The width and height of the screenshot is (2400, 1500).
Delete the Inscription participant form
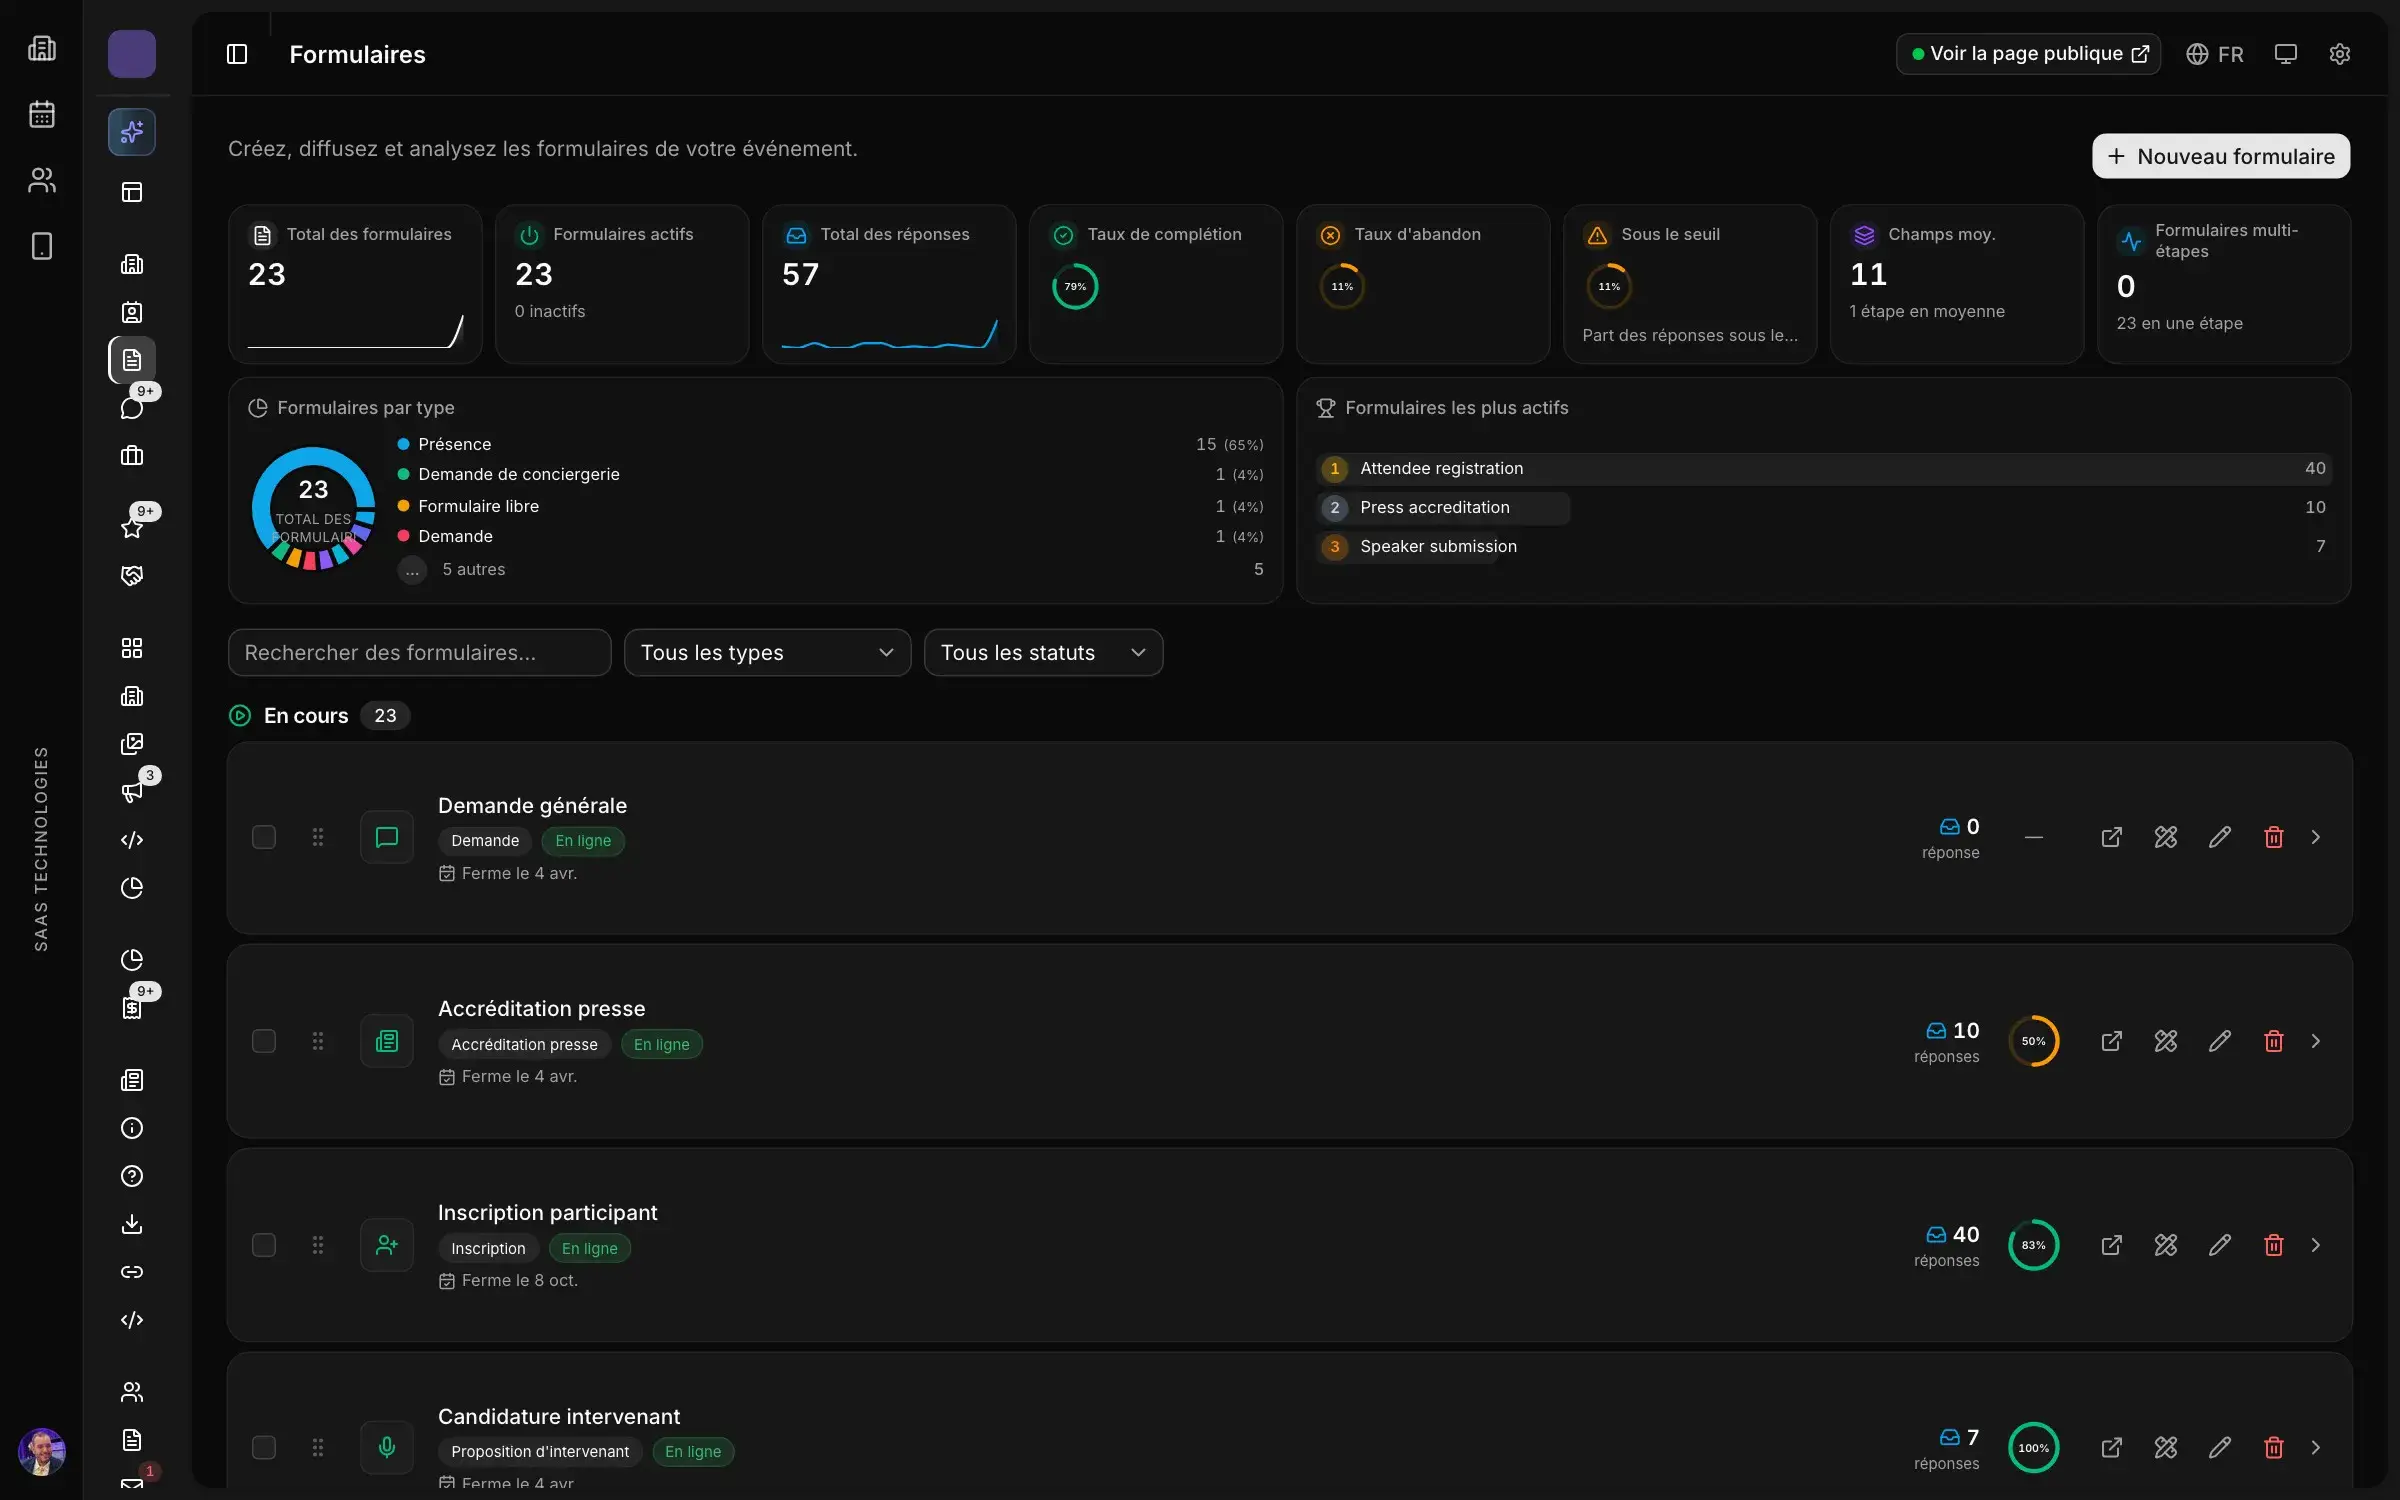(2273, 1245)
